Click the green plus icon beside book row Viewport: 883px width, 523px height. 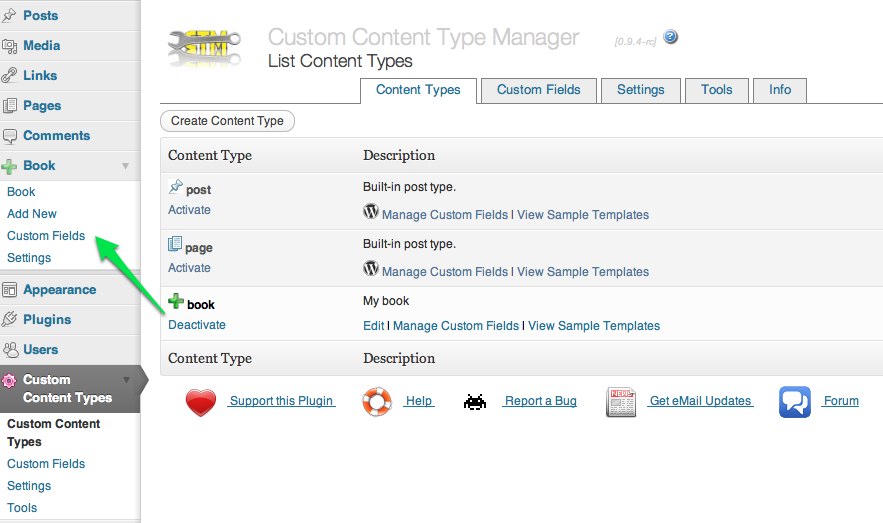click(176, 301)
